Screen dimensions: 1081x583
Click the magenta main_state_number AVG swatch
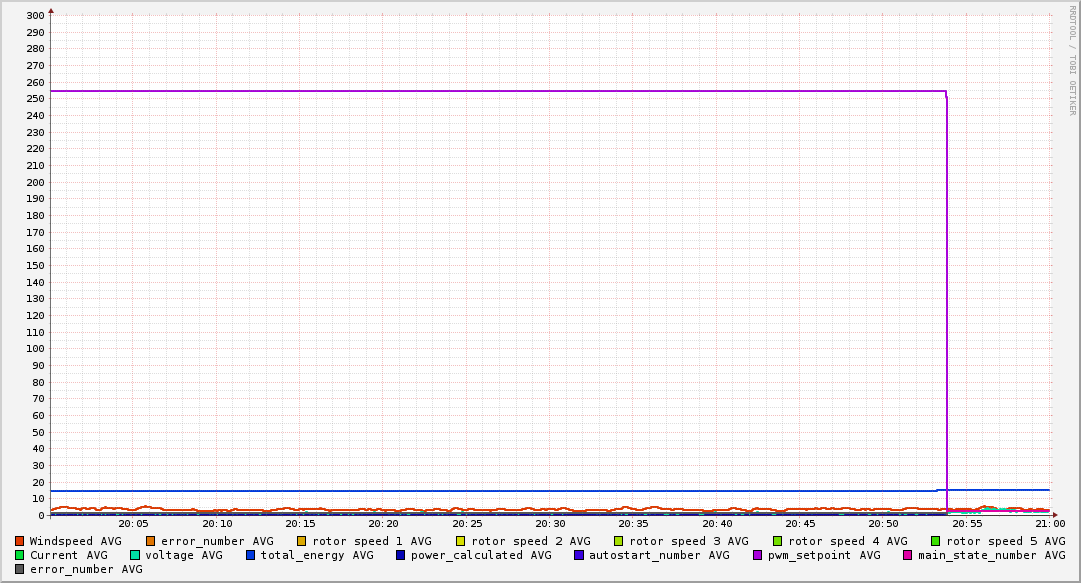tap(908, 555)
